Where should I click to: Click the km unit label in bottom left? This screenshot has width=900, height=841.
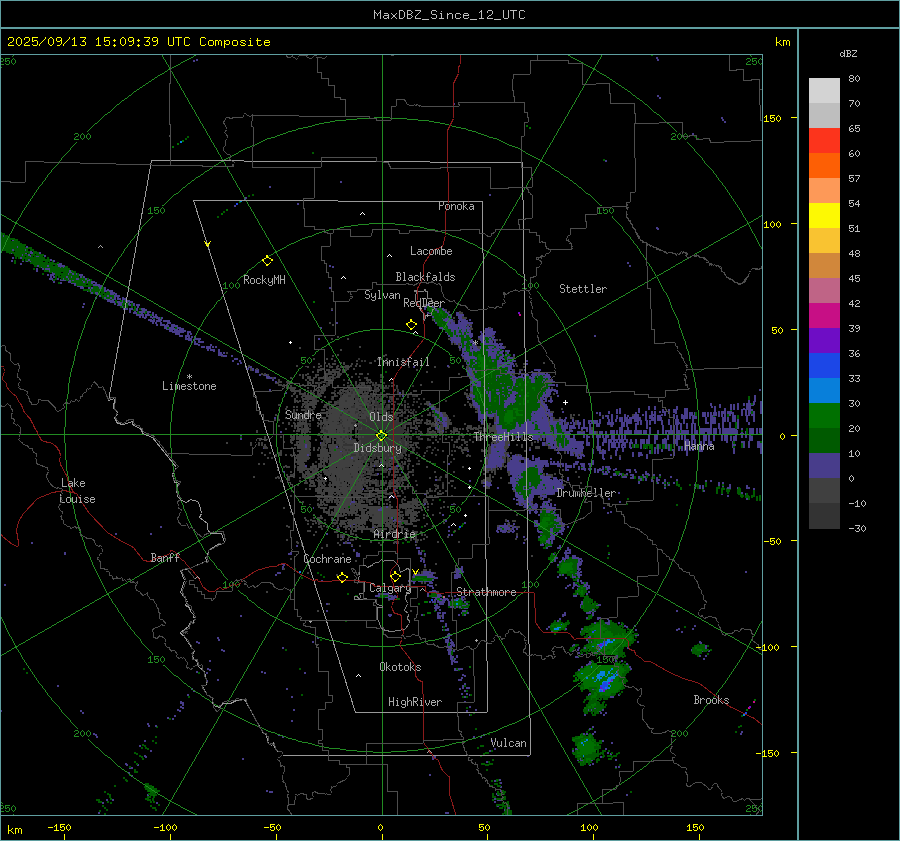(x=14, y=830)
